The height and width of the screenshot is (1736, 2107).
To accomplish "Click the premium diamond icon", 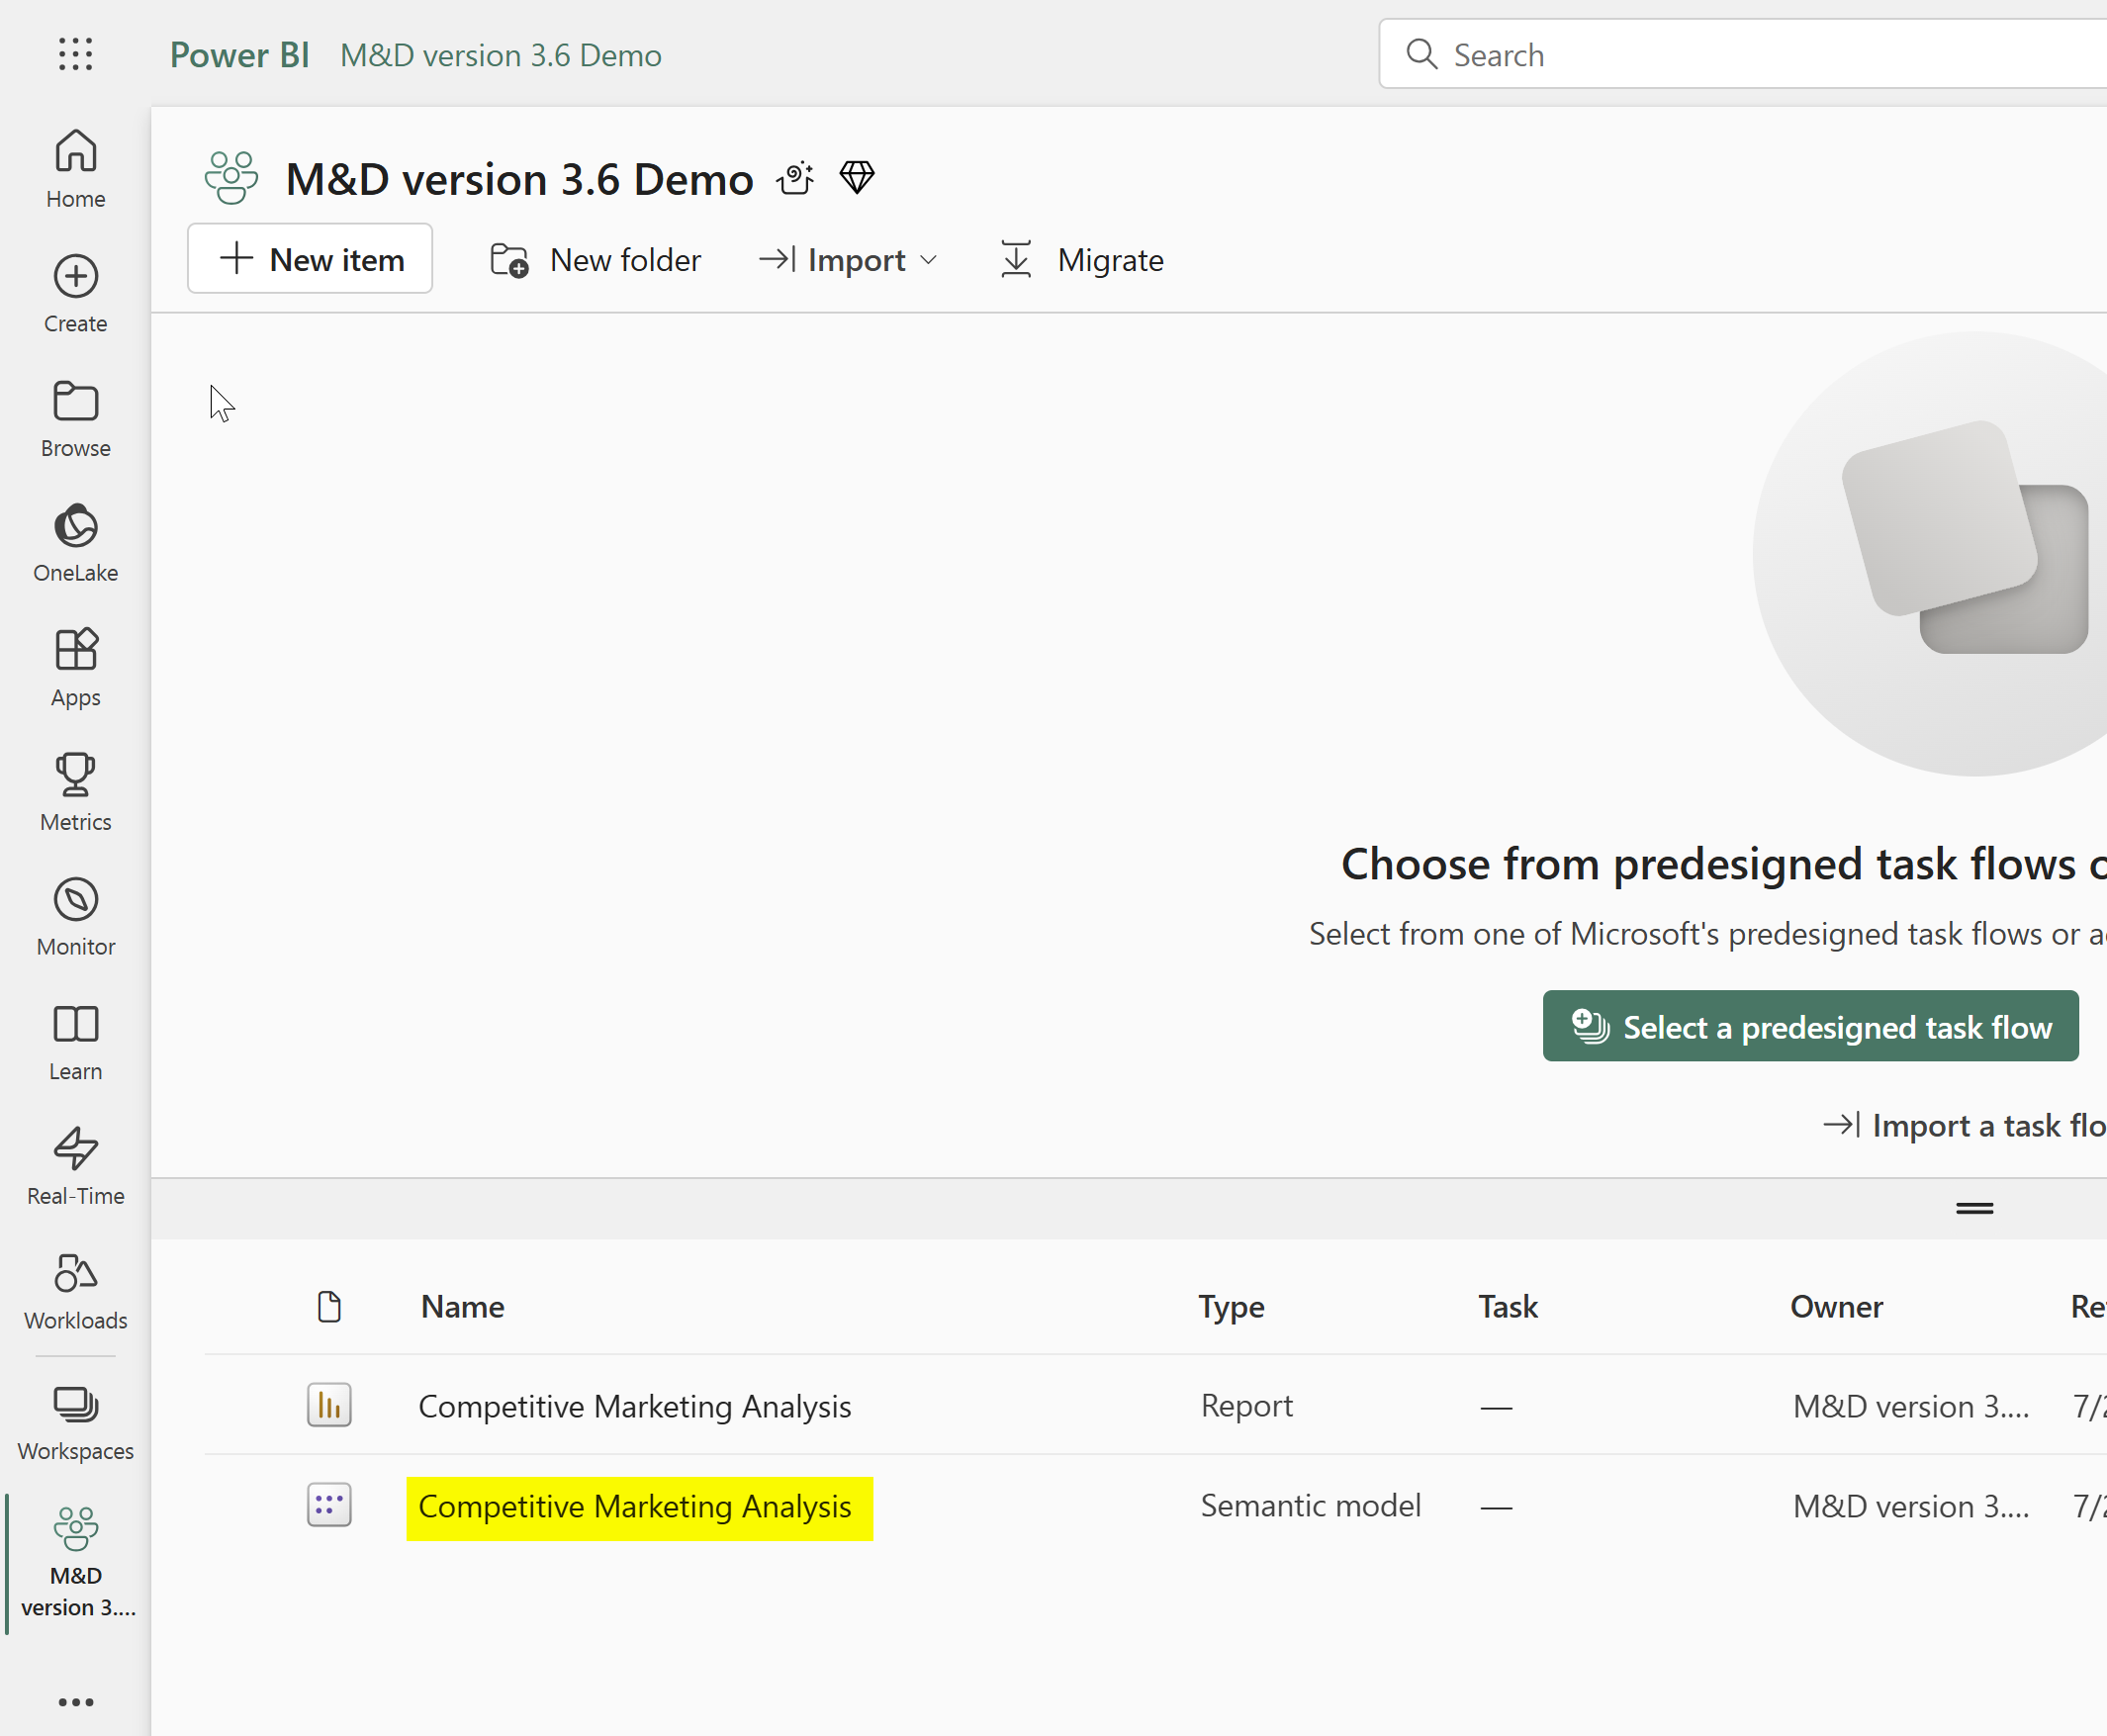I will 857,178.
